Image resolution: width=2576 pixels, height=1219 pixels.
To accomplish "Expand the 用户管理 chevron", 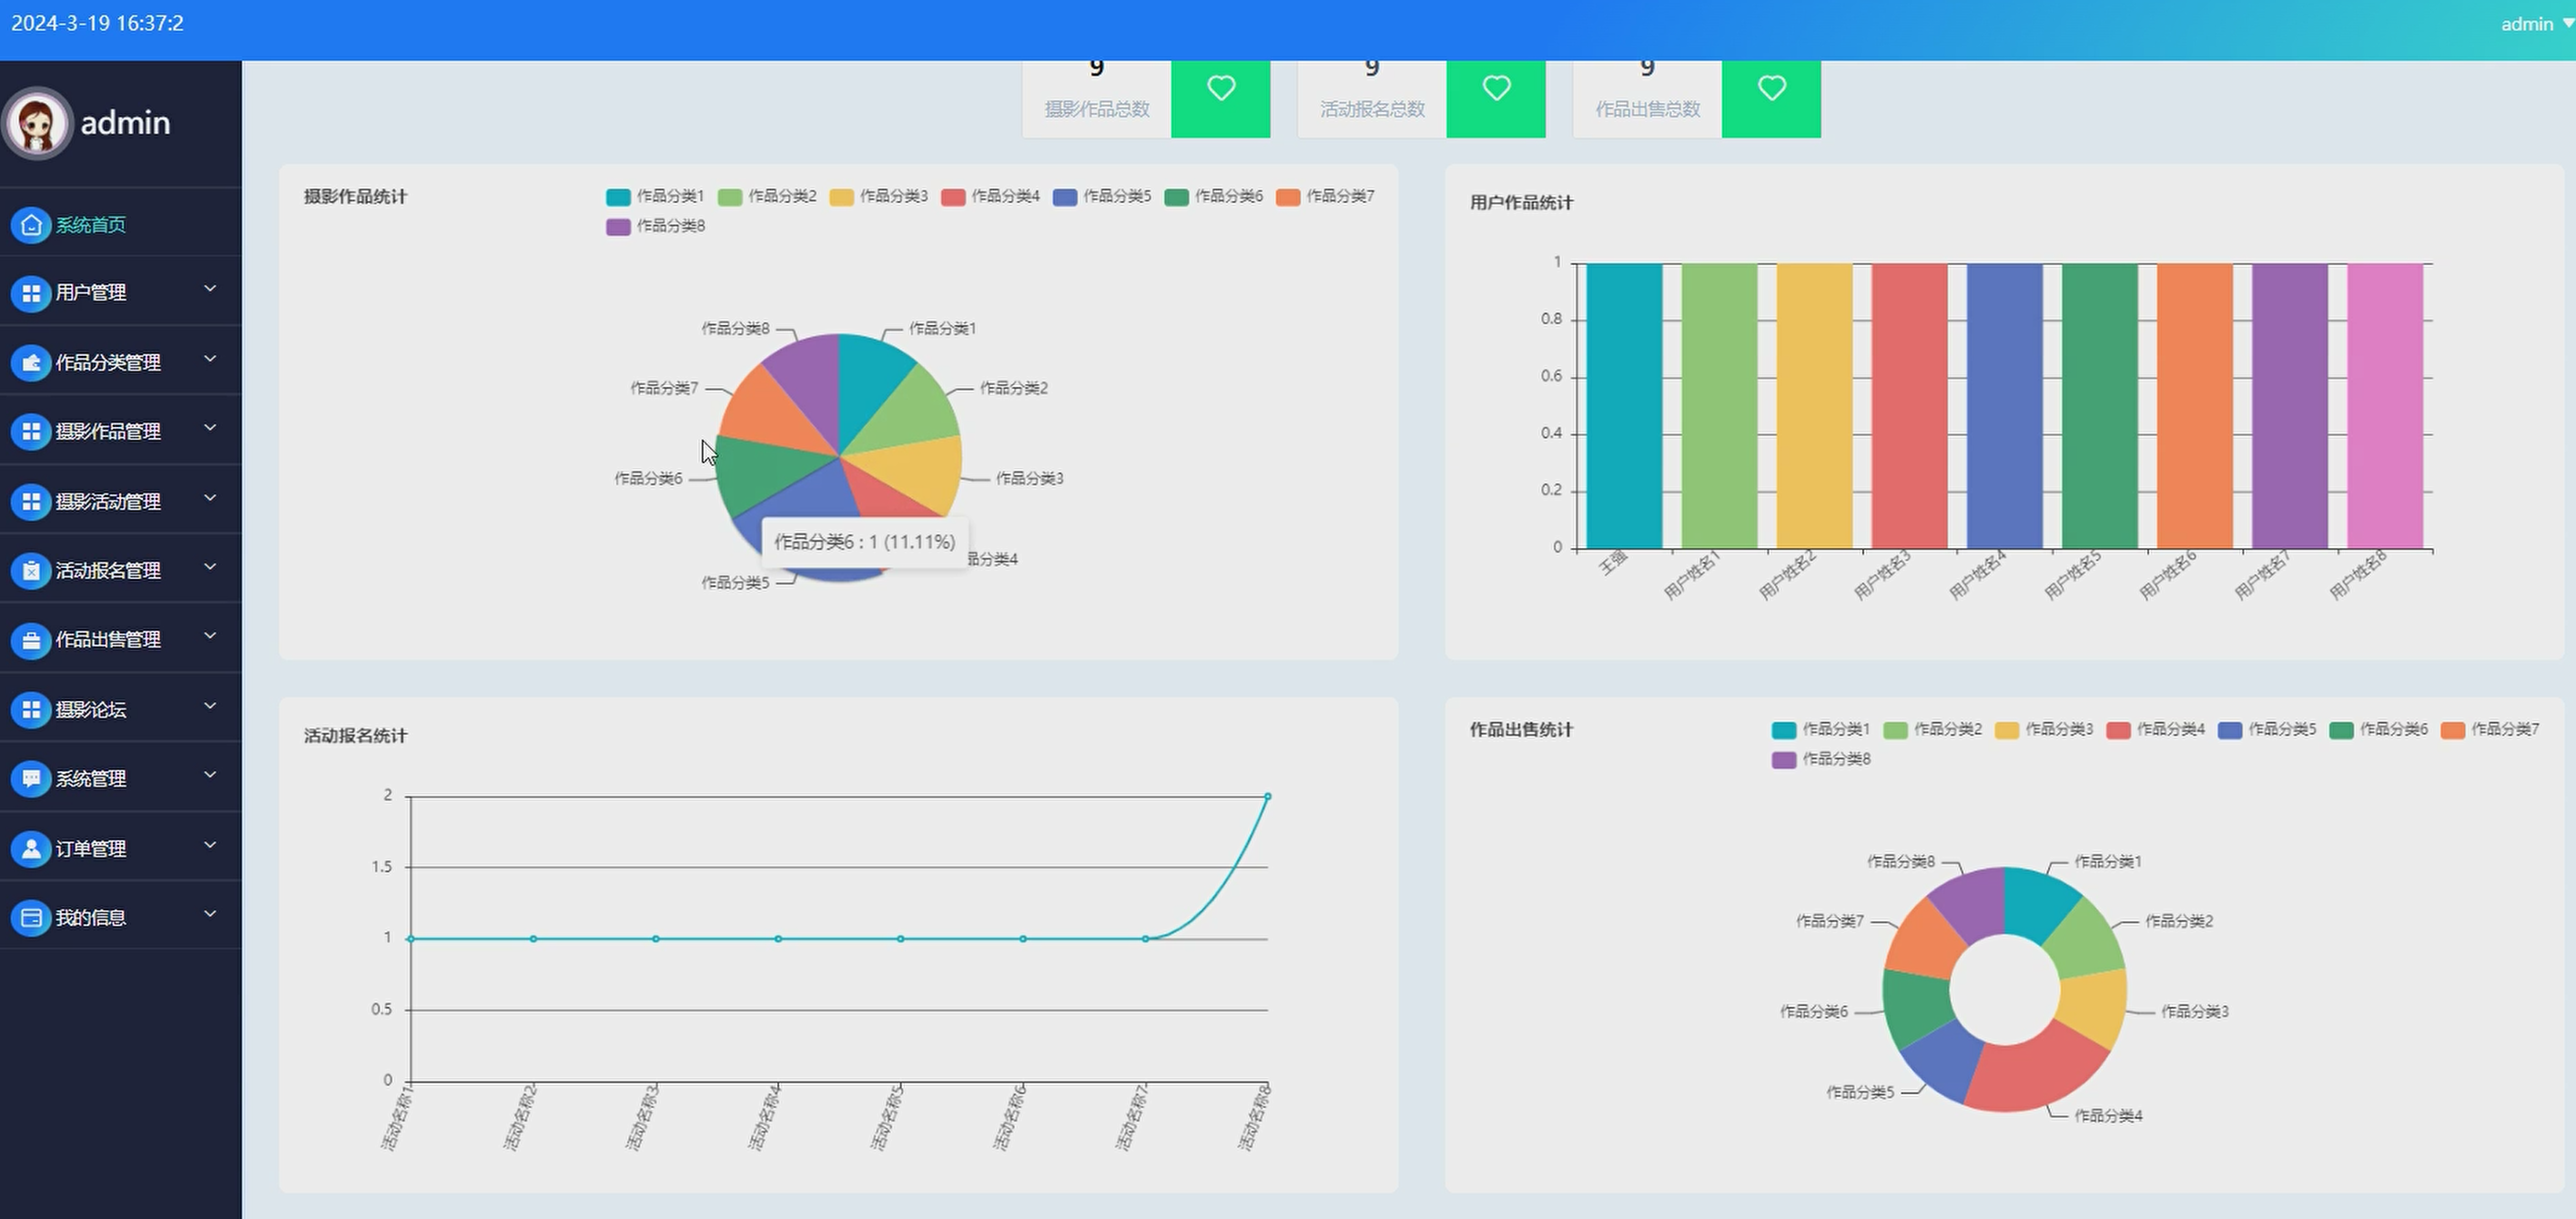I will tap(210, 289).
